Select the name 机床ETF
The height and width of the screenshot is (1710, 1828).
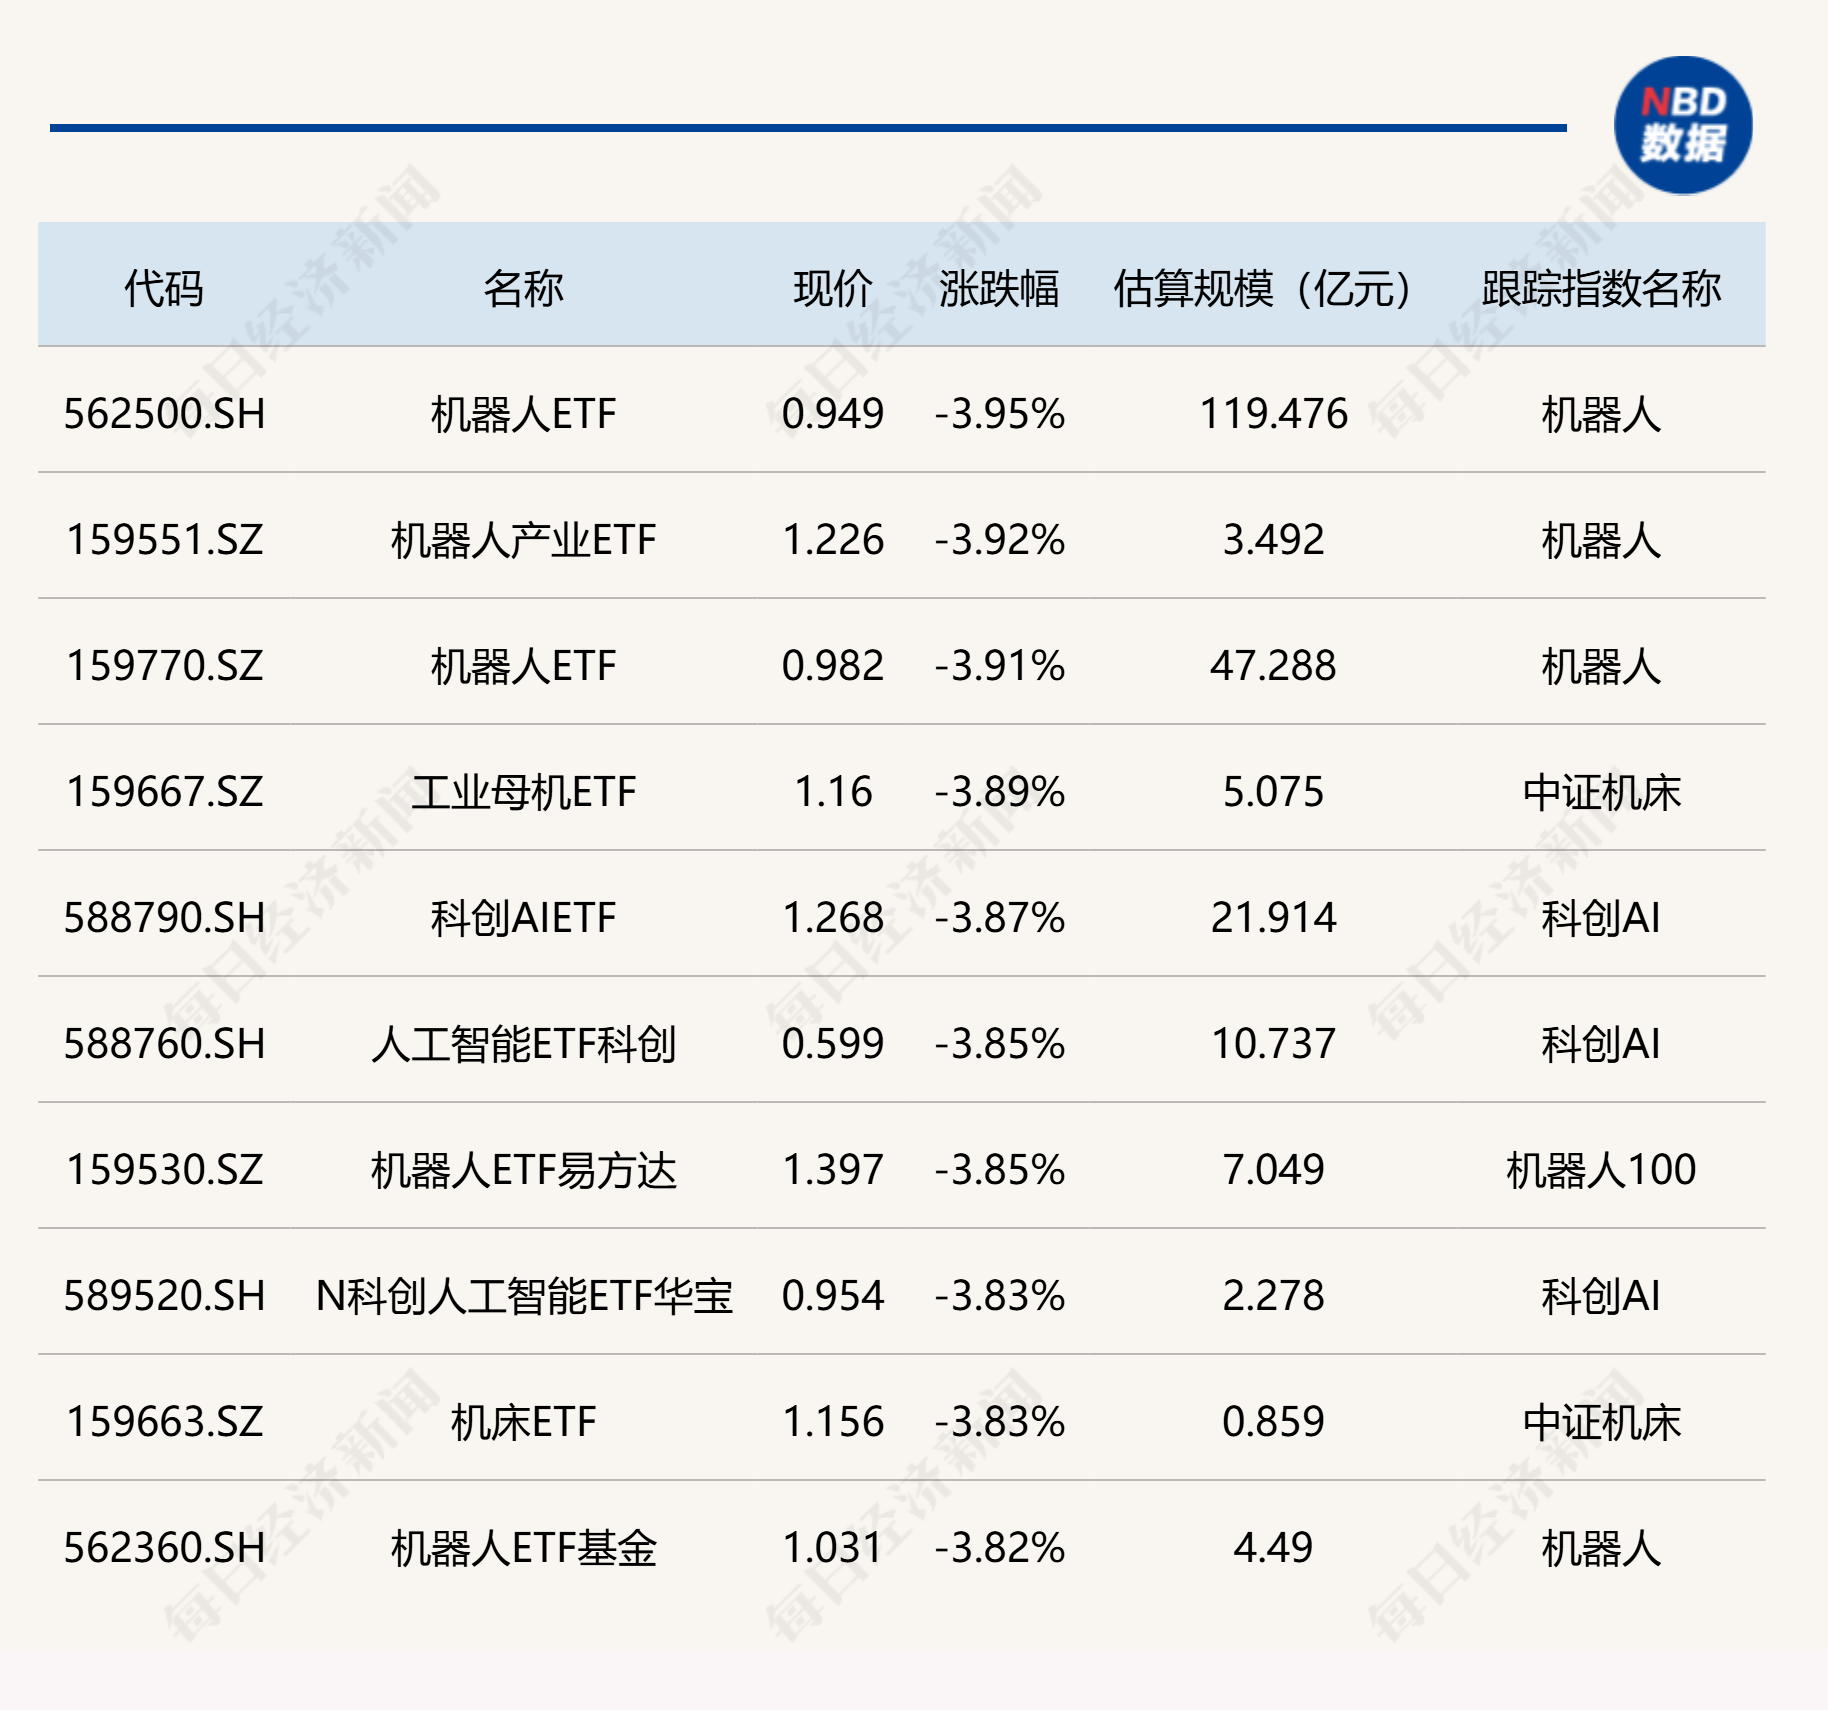click(x=523, y=1422)
